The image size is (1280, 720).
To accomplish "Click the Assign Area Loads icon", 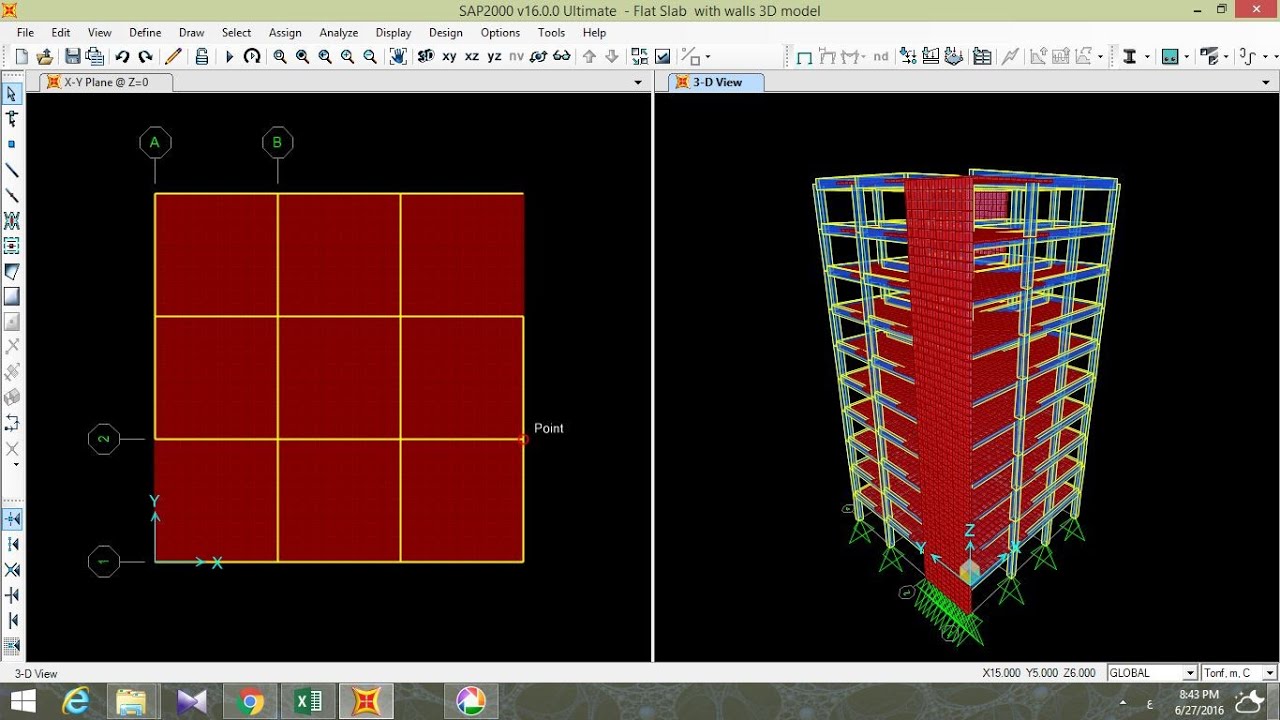I will click(x=955, y=57).
